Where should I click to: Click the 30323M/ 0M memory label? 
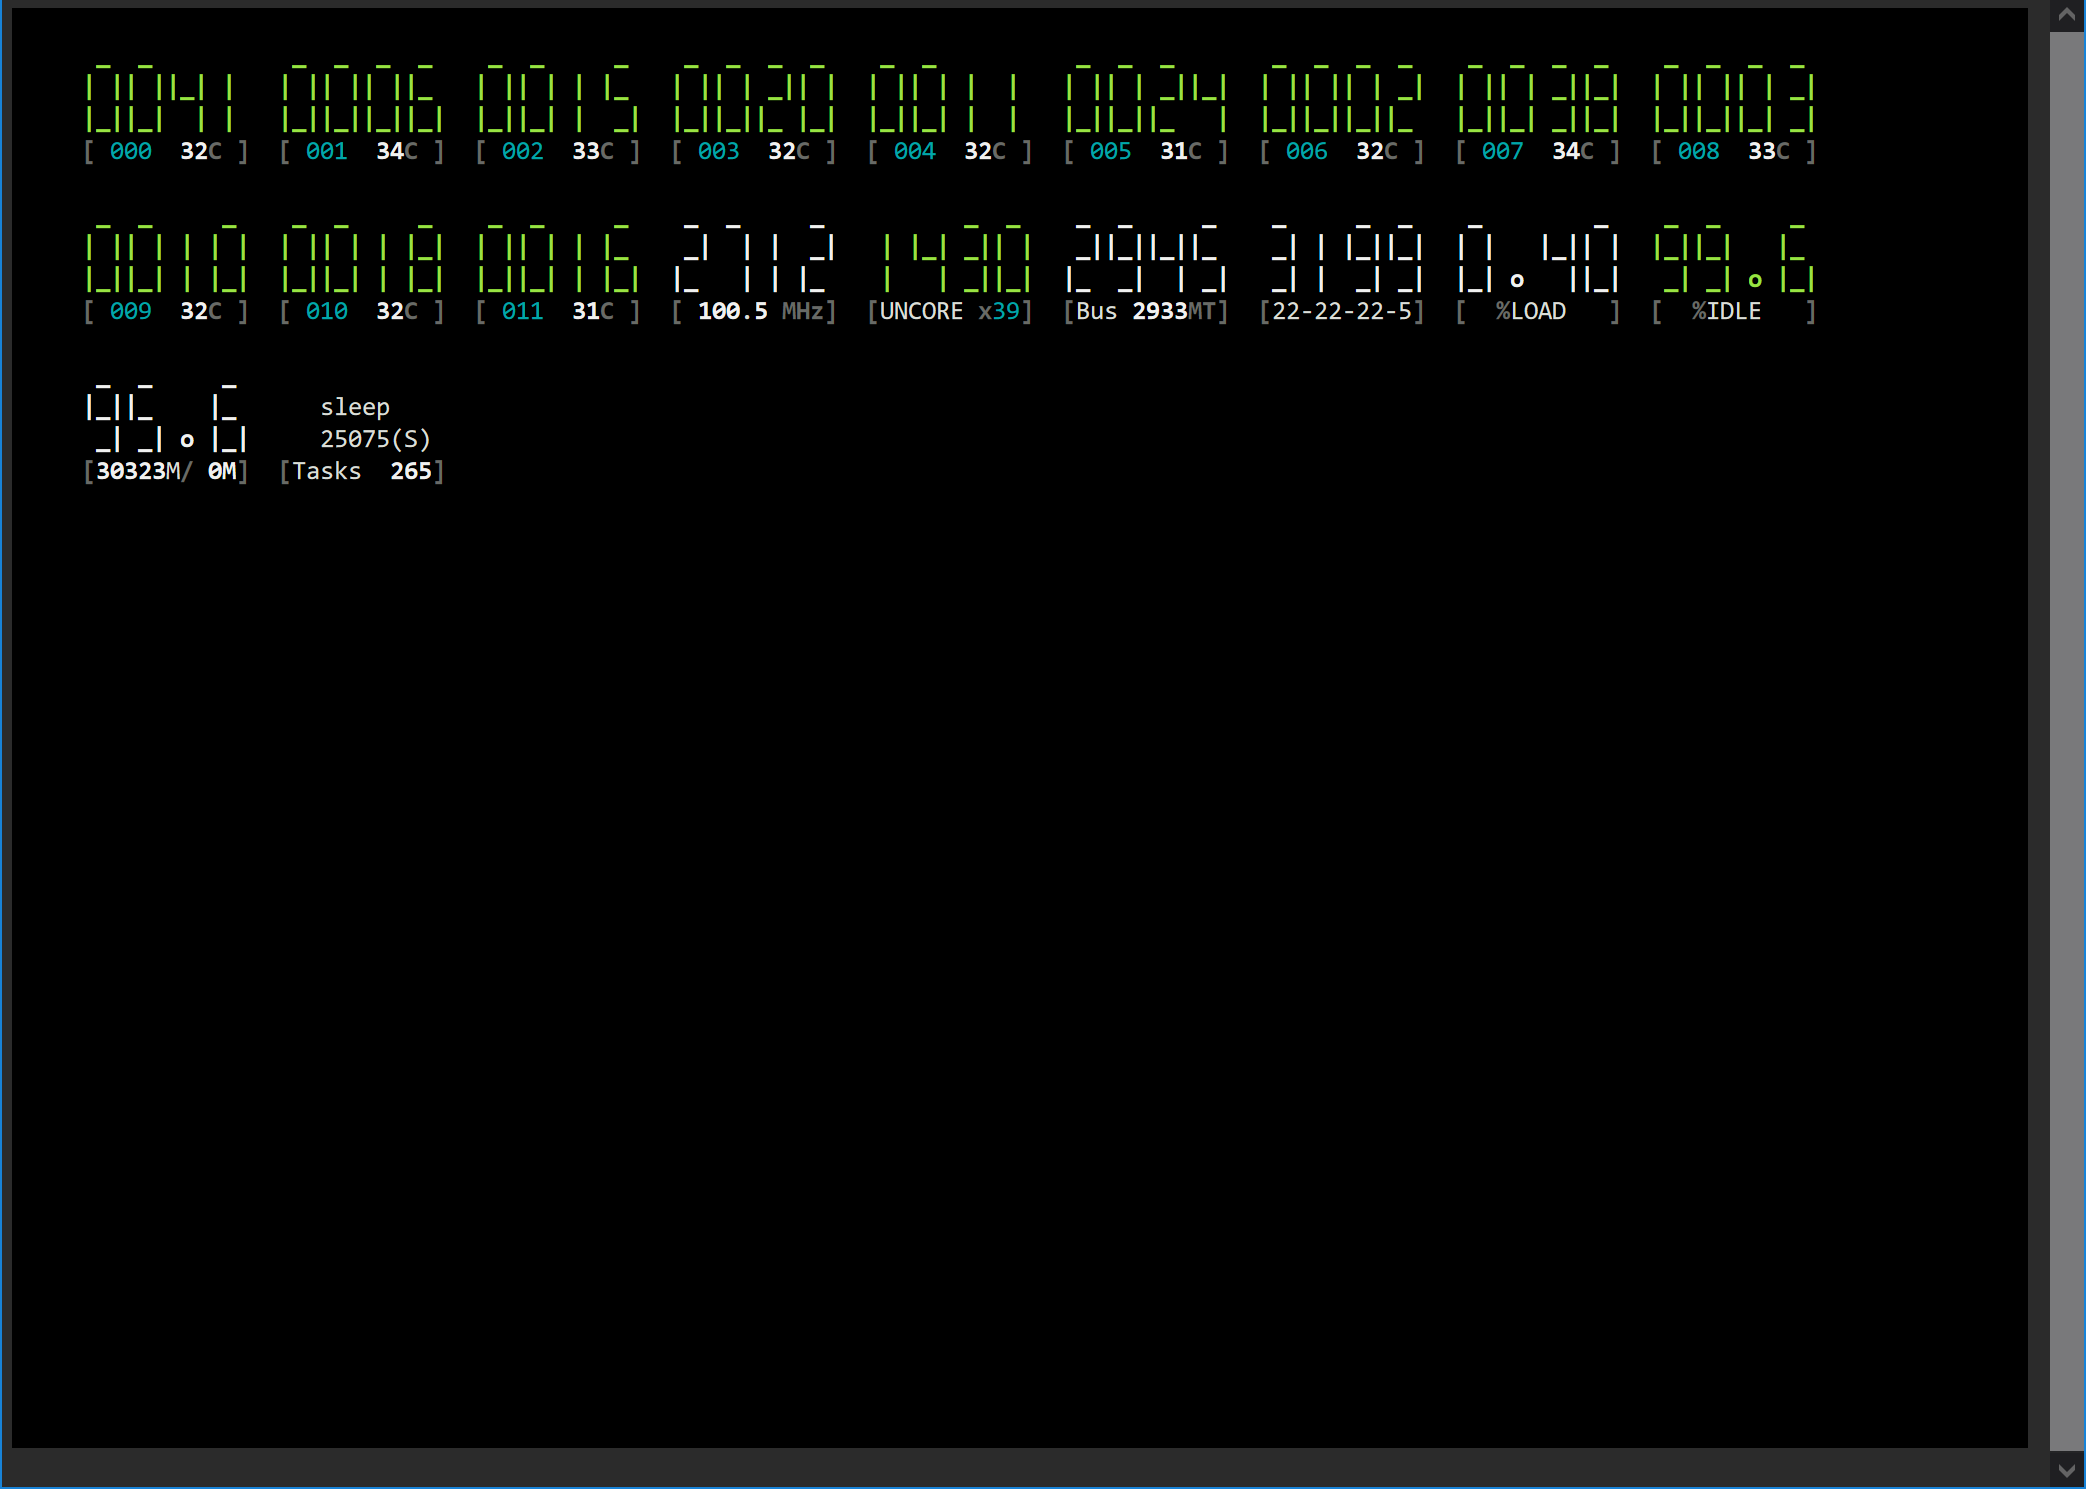(166, 471)
